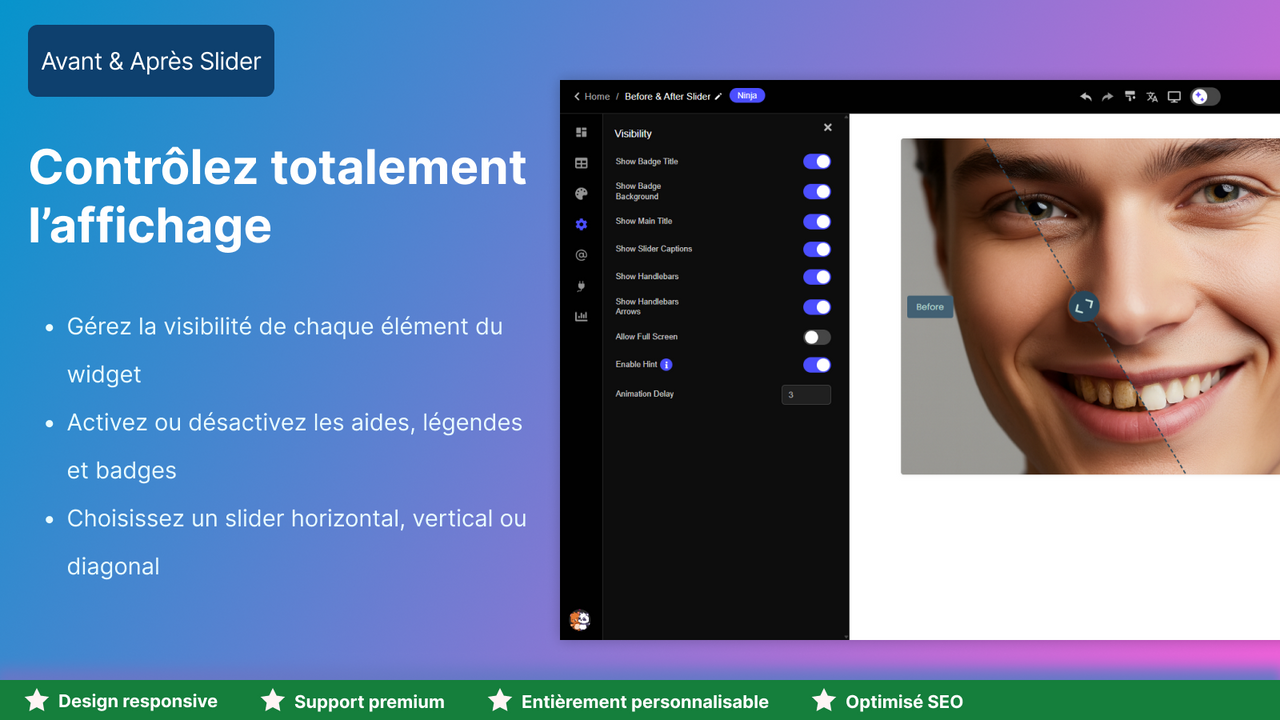Click the Allow Full Screen label
This screenshot has width=1280, height=720.
[647, 337]
